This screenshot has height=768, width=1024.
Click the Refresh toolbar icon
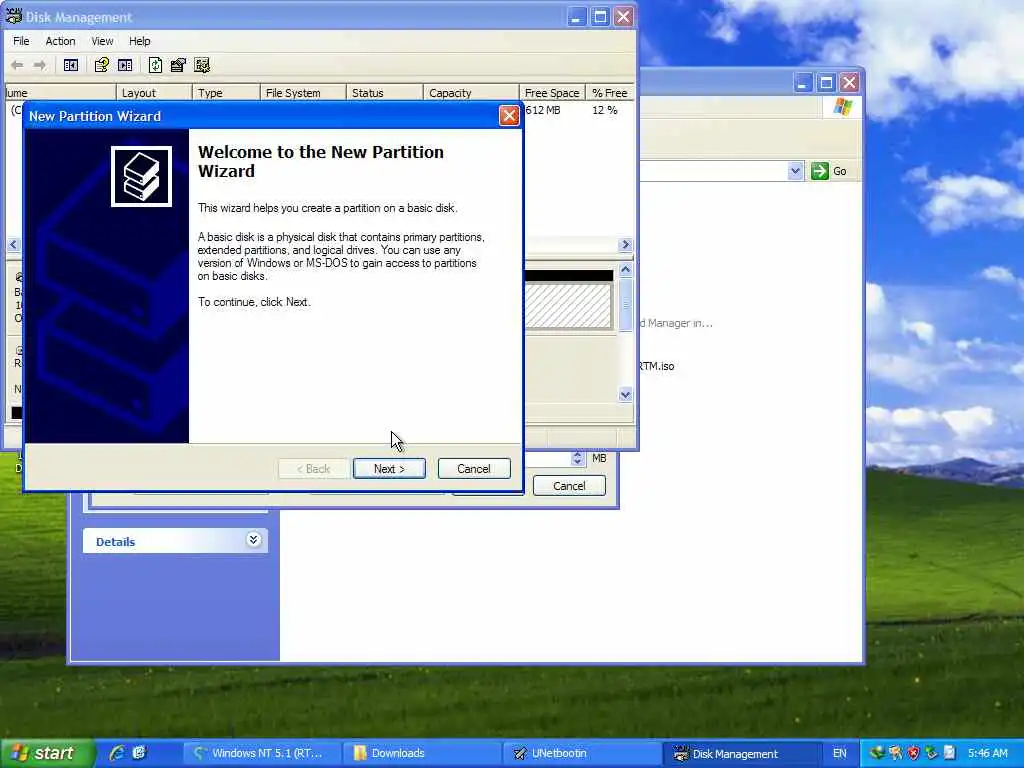pyautogui.click(x=155, y=65)
